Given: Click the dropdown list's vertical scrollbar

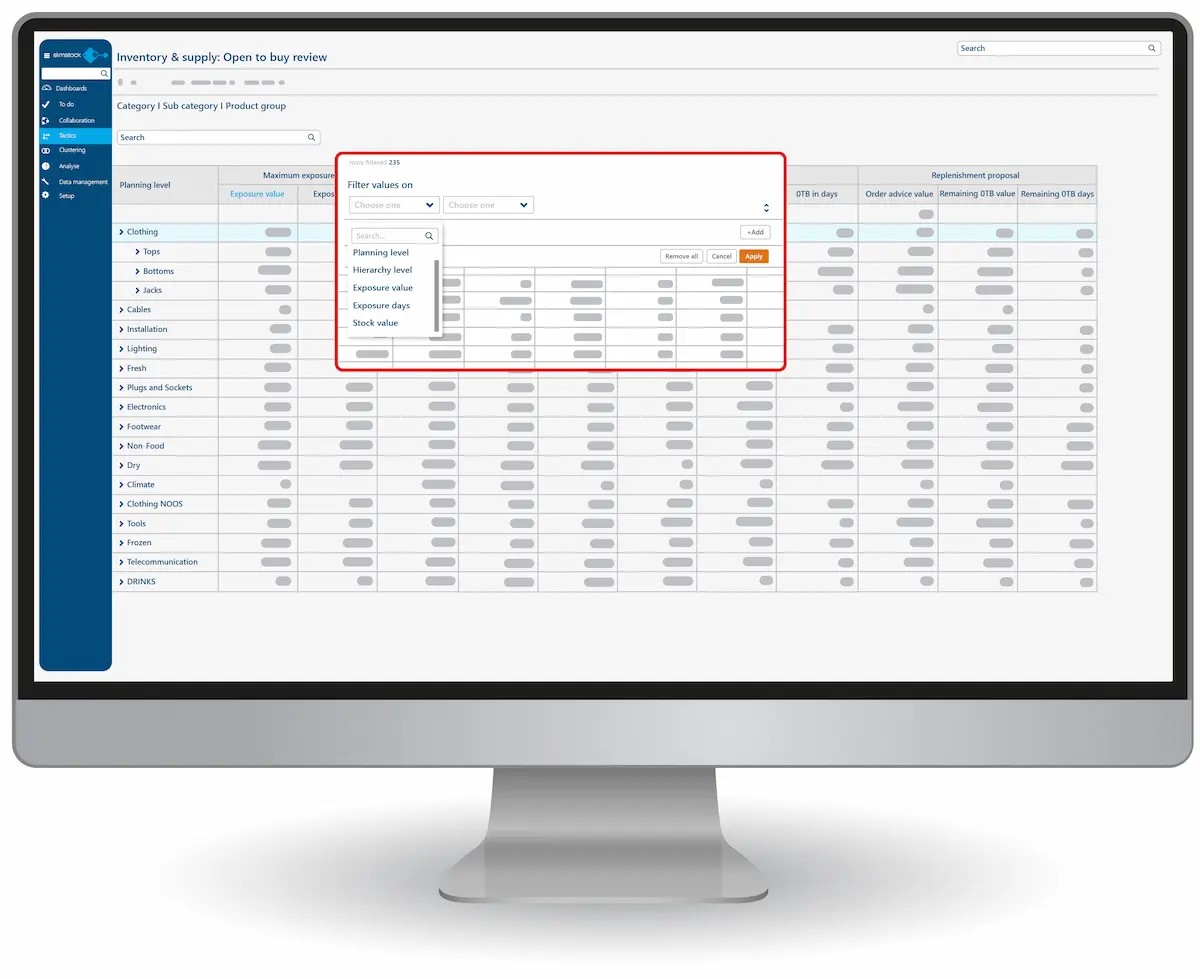Looking at the screenshot, I should [436, 296].
